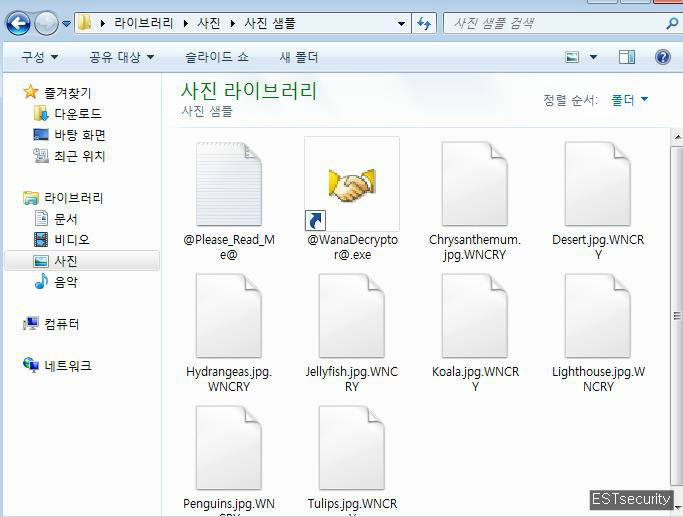Select 라이브러리 in the navigation pane
This screenshot has height=517, width=683.
pos(74,198)
